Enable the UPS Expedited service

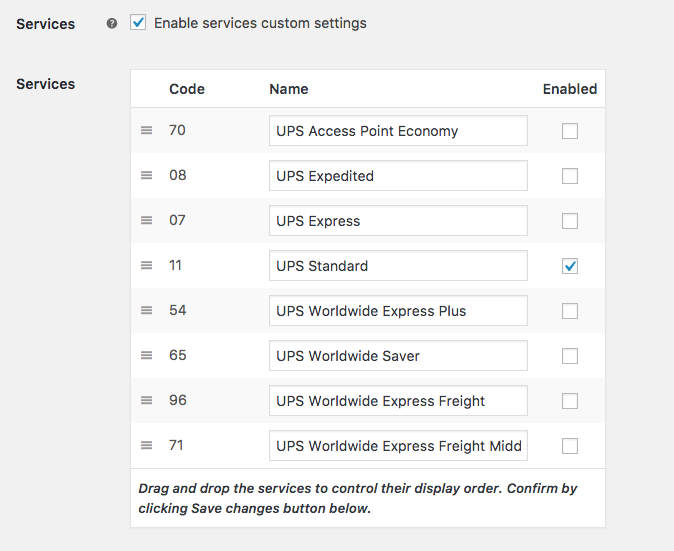click(x=570, y=176)
